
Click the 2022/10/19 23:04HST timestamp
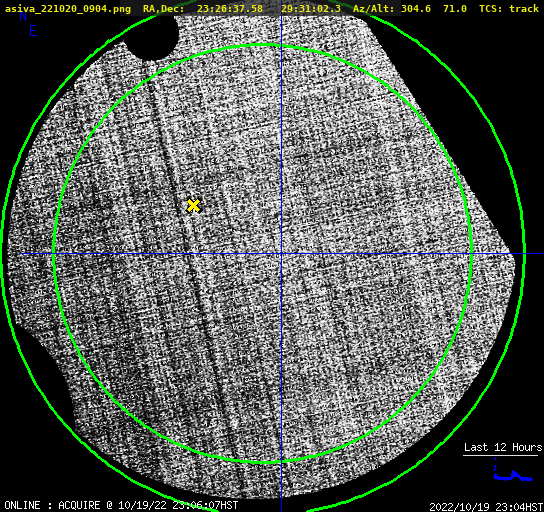point(486,507)
